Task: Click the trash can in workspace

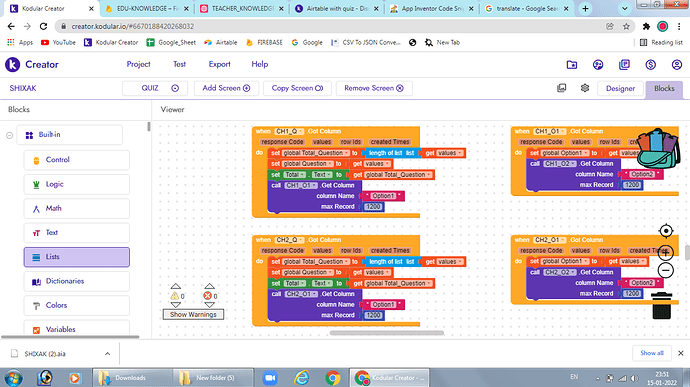Action: (x=661, y=305)
